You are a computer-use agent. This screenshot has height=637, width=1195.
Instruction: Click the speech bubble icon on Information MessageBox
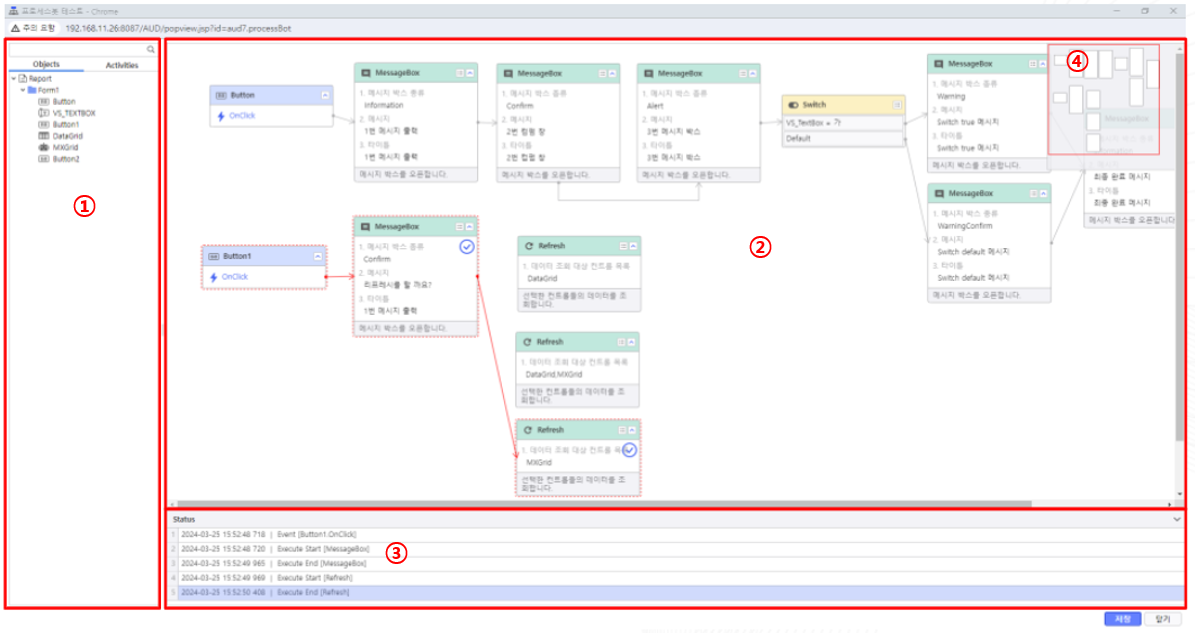pyautogui.click(x=366, y=73)
